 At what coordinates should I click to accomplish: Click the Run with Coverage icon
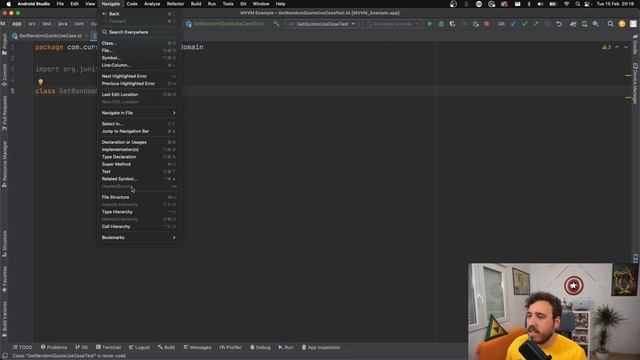click(452, 24)
